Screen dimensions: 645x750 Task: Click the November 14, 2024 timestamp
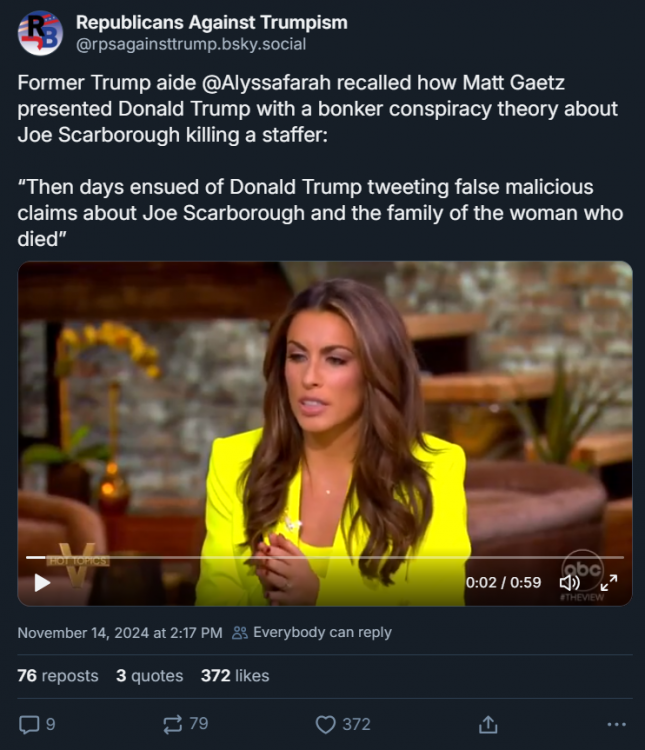tap(120, 632)
